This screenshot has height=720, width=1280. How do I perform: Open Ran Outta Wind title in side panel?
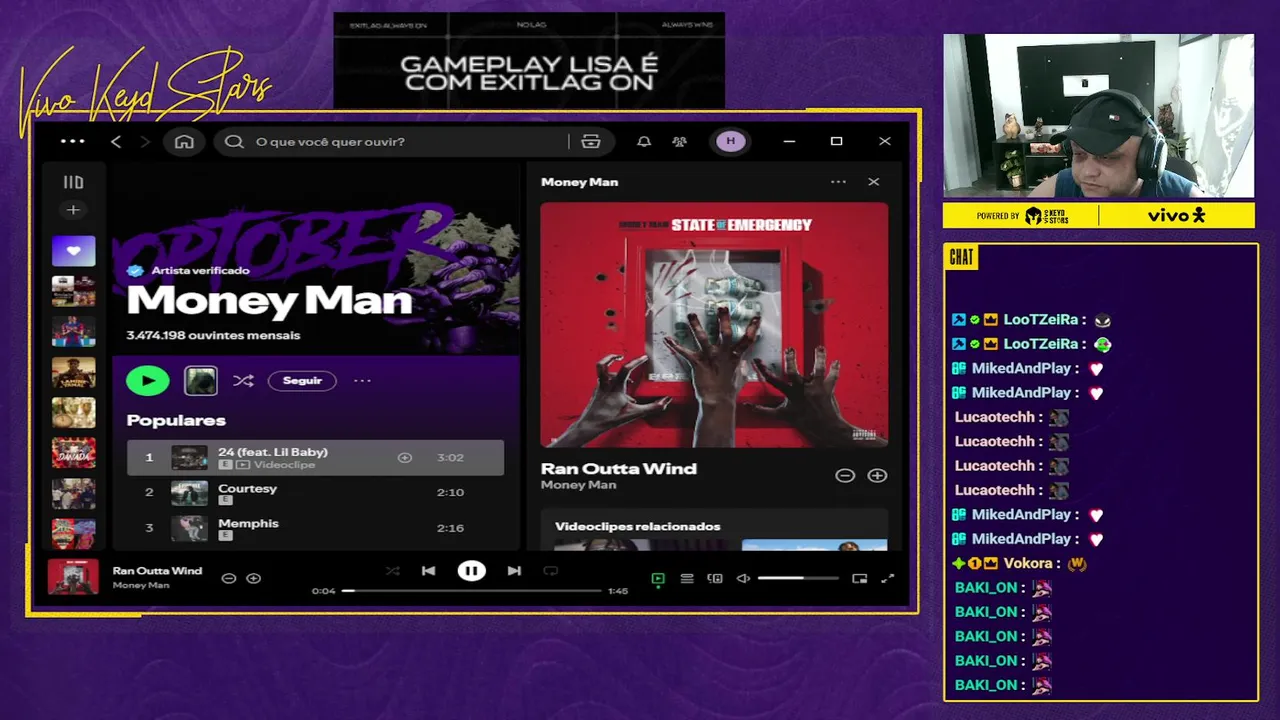(619, 468)
